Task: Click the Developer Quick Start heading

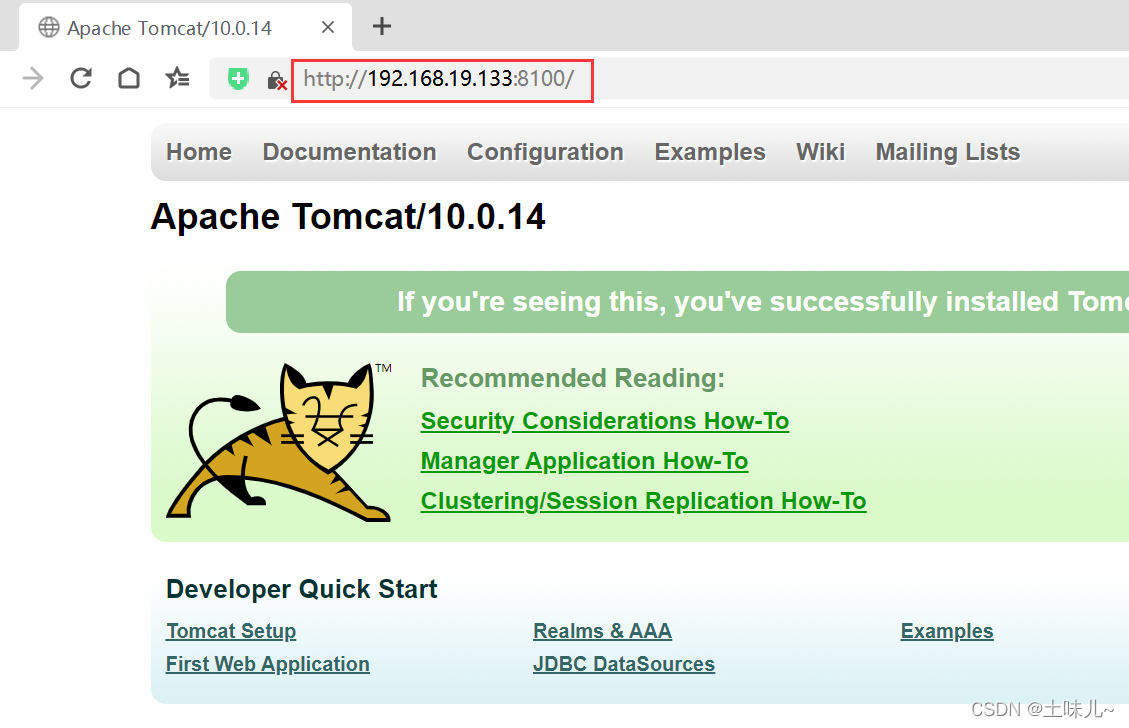Action: pos(302,589)
